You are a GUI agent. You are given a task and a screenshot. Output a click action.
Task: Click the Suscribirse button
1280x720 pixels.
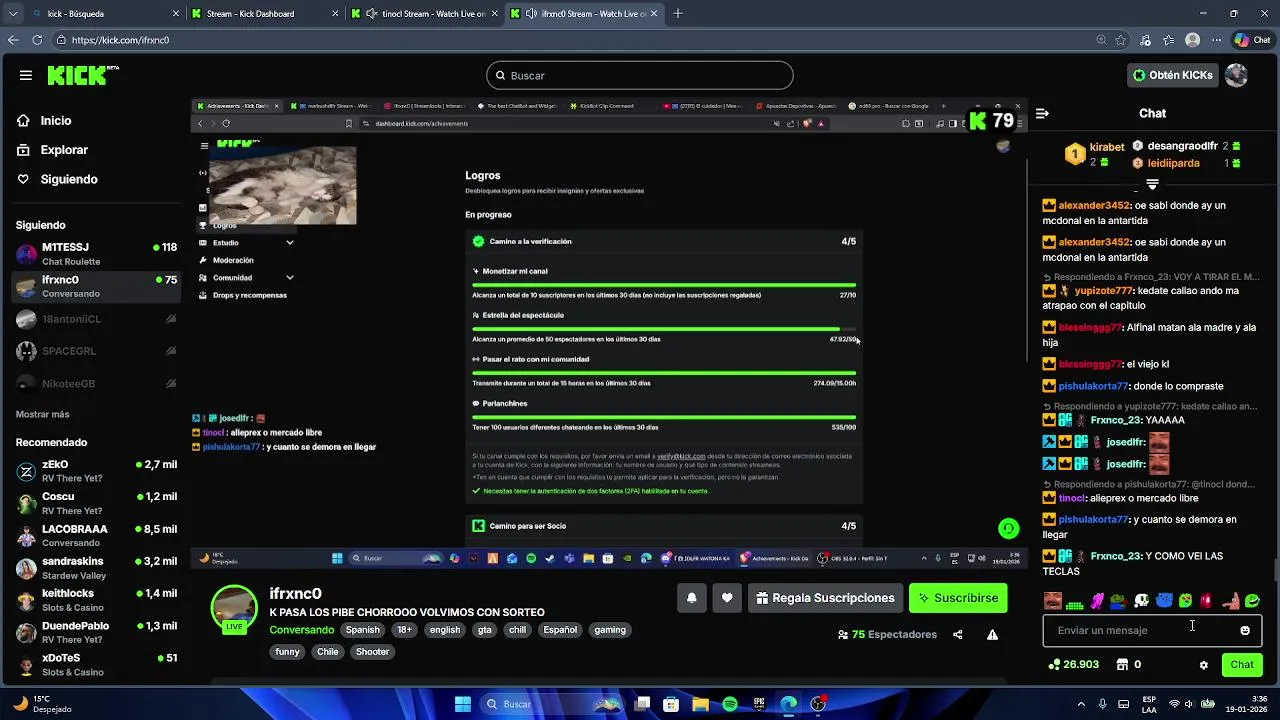(957, 598)
